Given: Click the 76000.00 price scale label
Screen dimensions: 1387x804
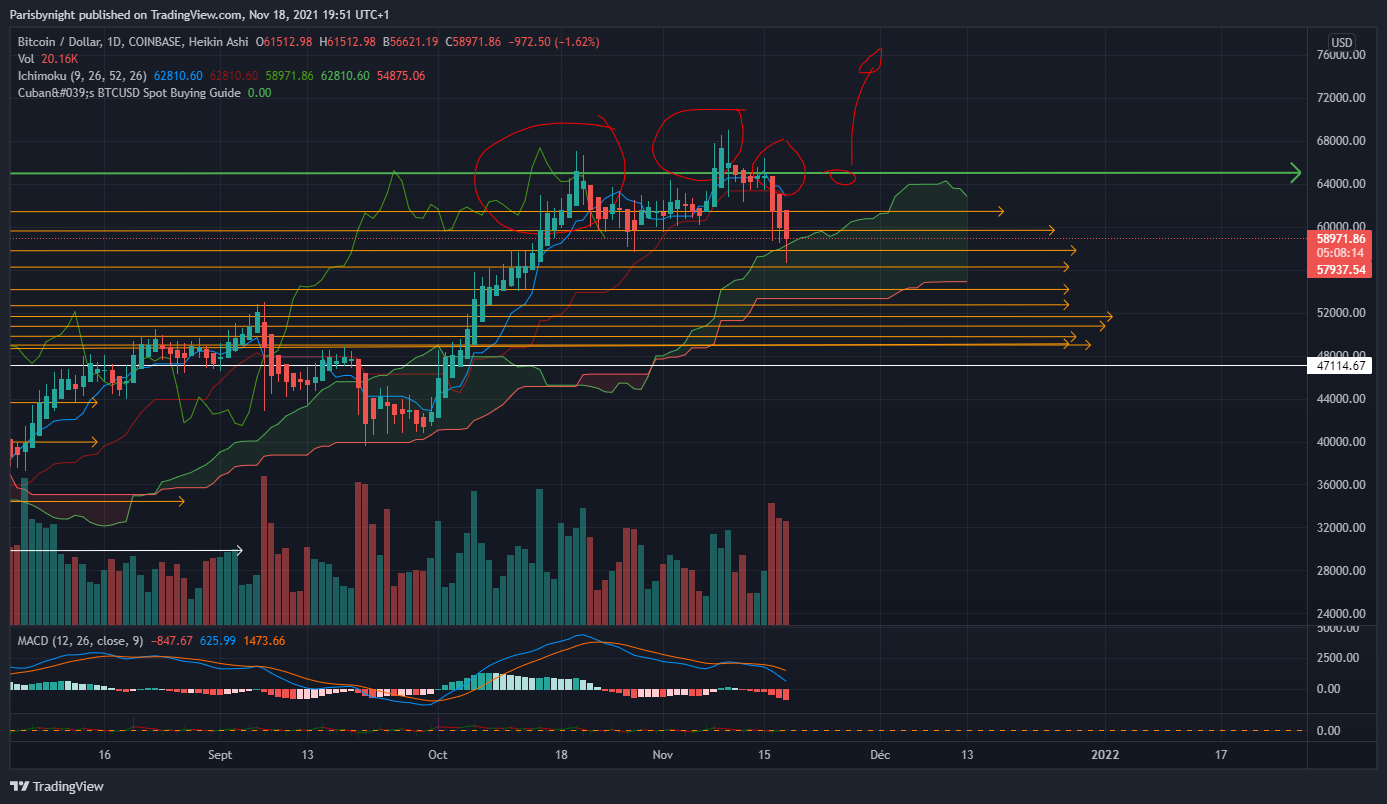Looking at the screenshot, I should click(1341, 55).
